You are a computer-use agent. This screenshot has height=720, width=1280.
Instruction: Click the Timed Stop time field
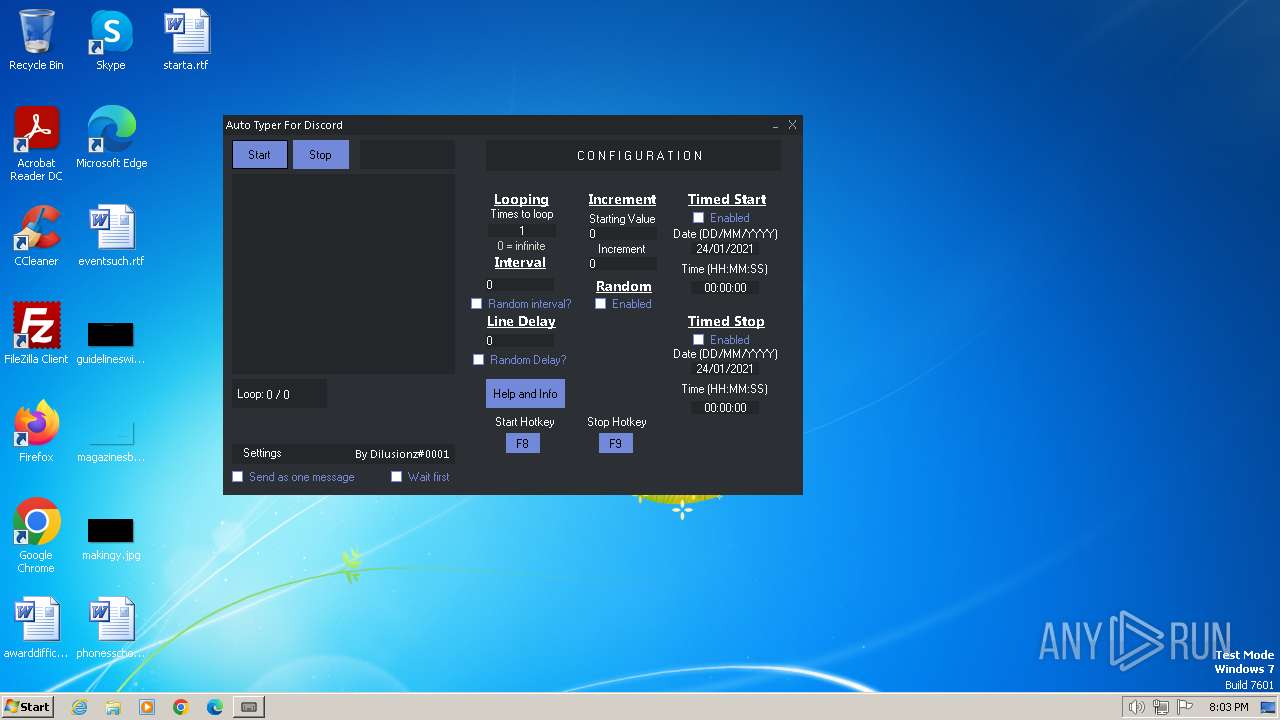pyautogui.click(x=725, y=408)
